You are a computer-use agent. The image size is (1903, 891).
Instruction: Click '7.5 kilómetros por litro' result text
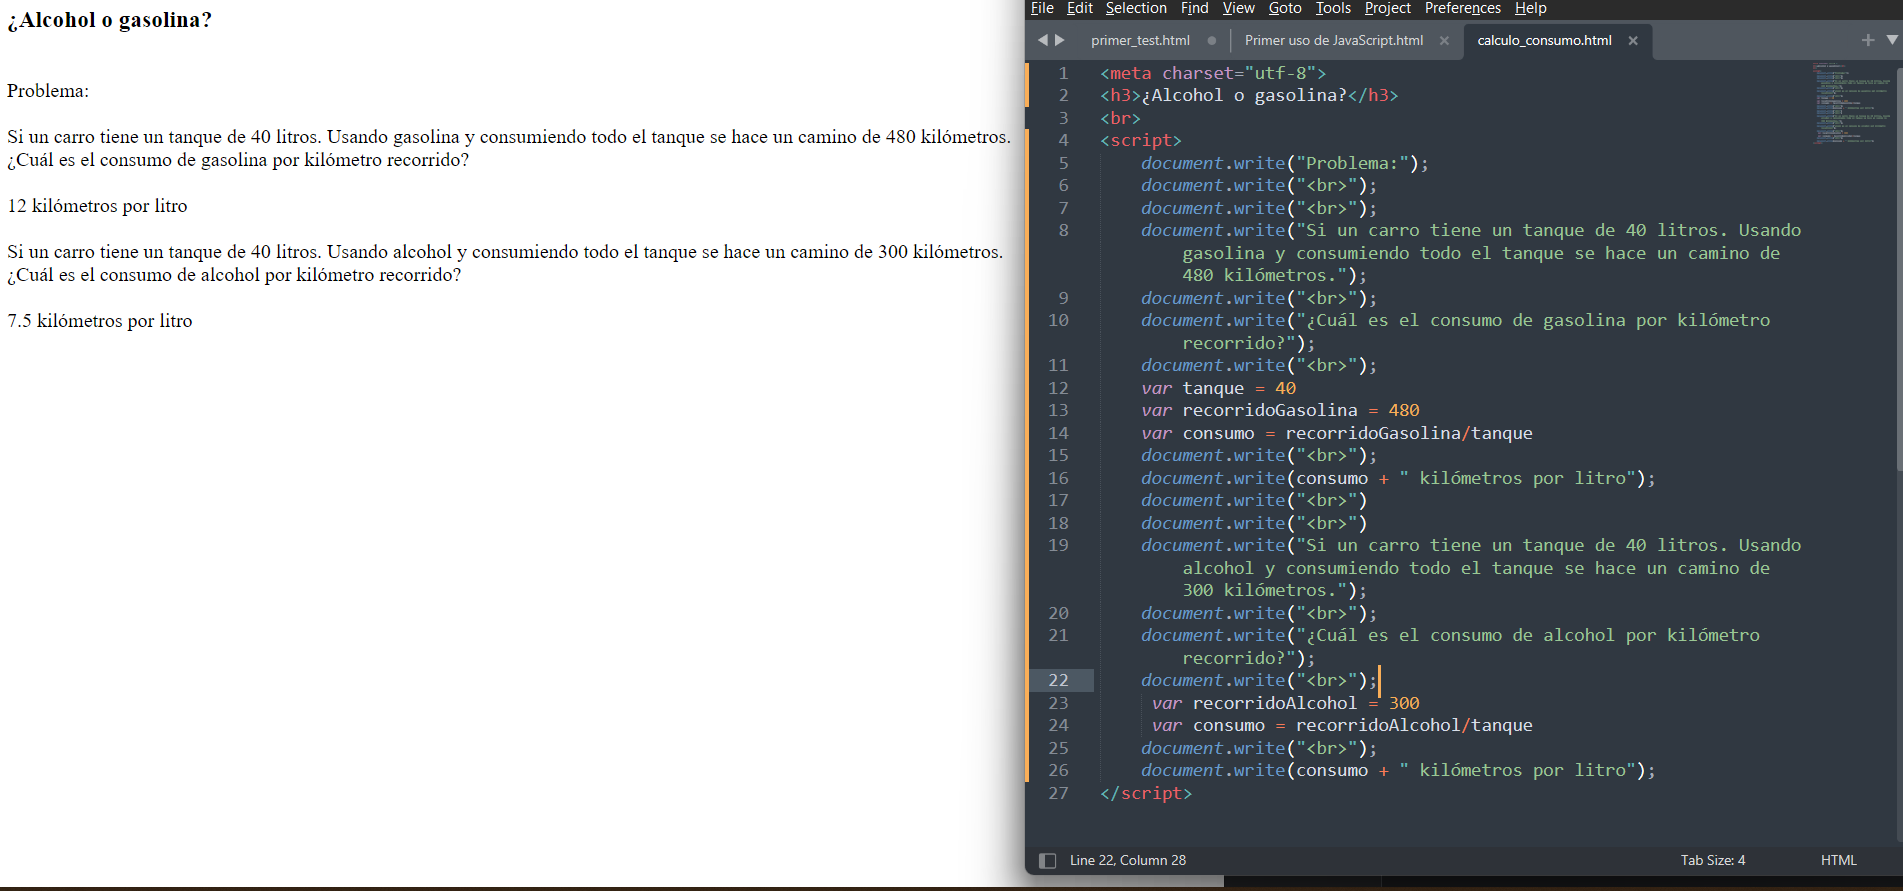(x=100, y=321)
